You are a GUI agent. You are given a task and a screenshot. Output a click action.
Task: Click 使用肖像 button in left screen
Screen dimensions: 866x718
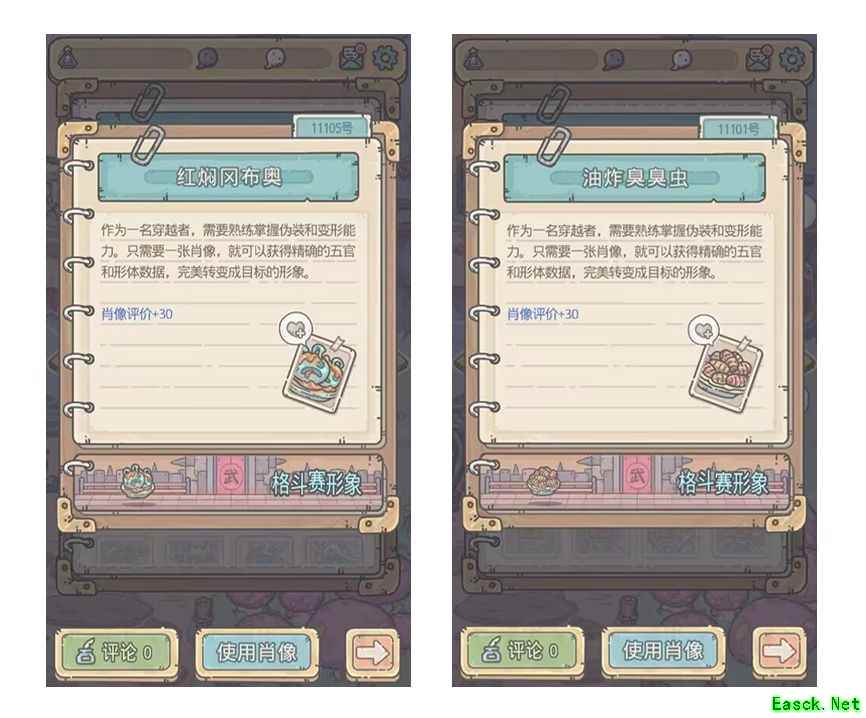tap(257, 652)
